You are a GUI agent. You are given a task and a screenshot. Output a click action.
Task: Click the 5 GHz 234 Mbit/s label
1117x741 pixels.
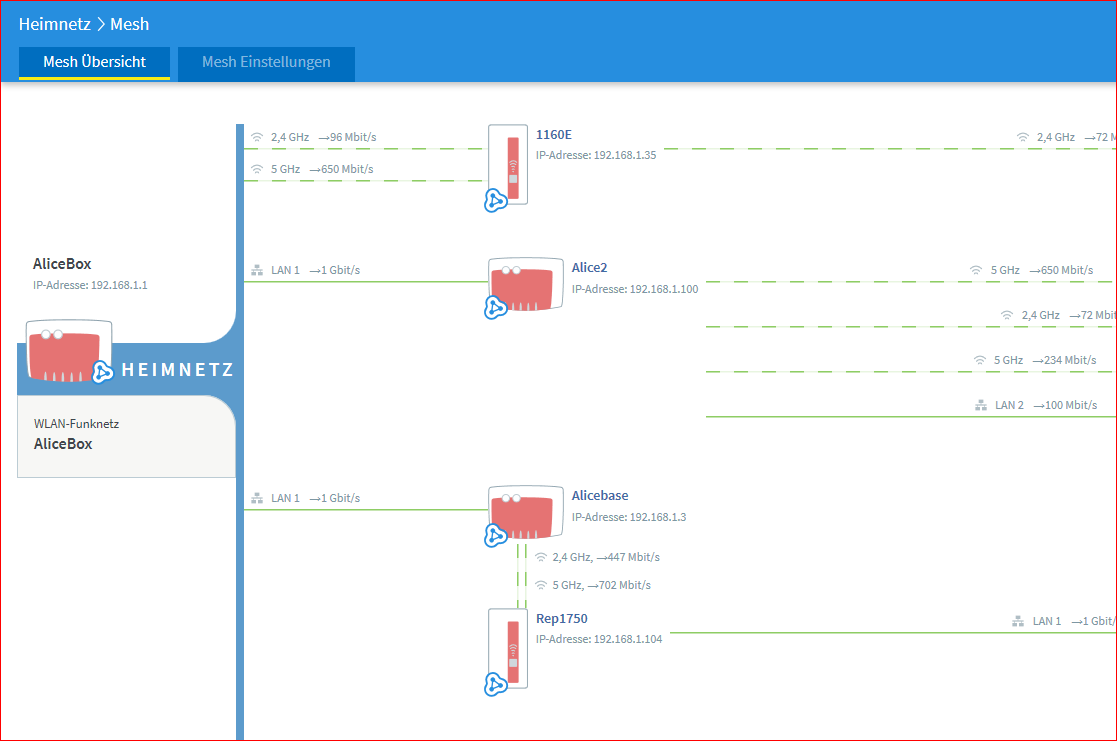1045,360
